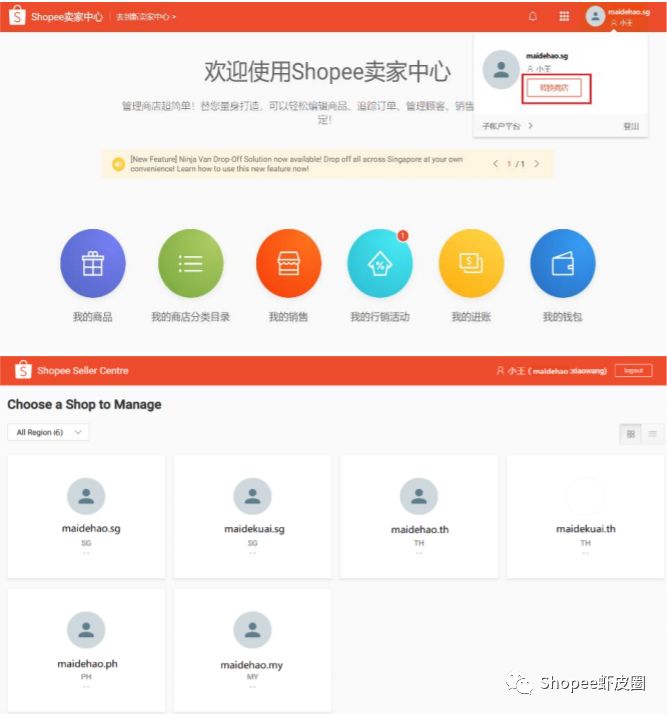Viewport: 667px width, 714px height.
Task: Switch to grid view of shops
Action: pos(631,434)
